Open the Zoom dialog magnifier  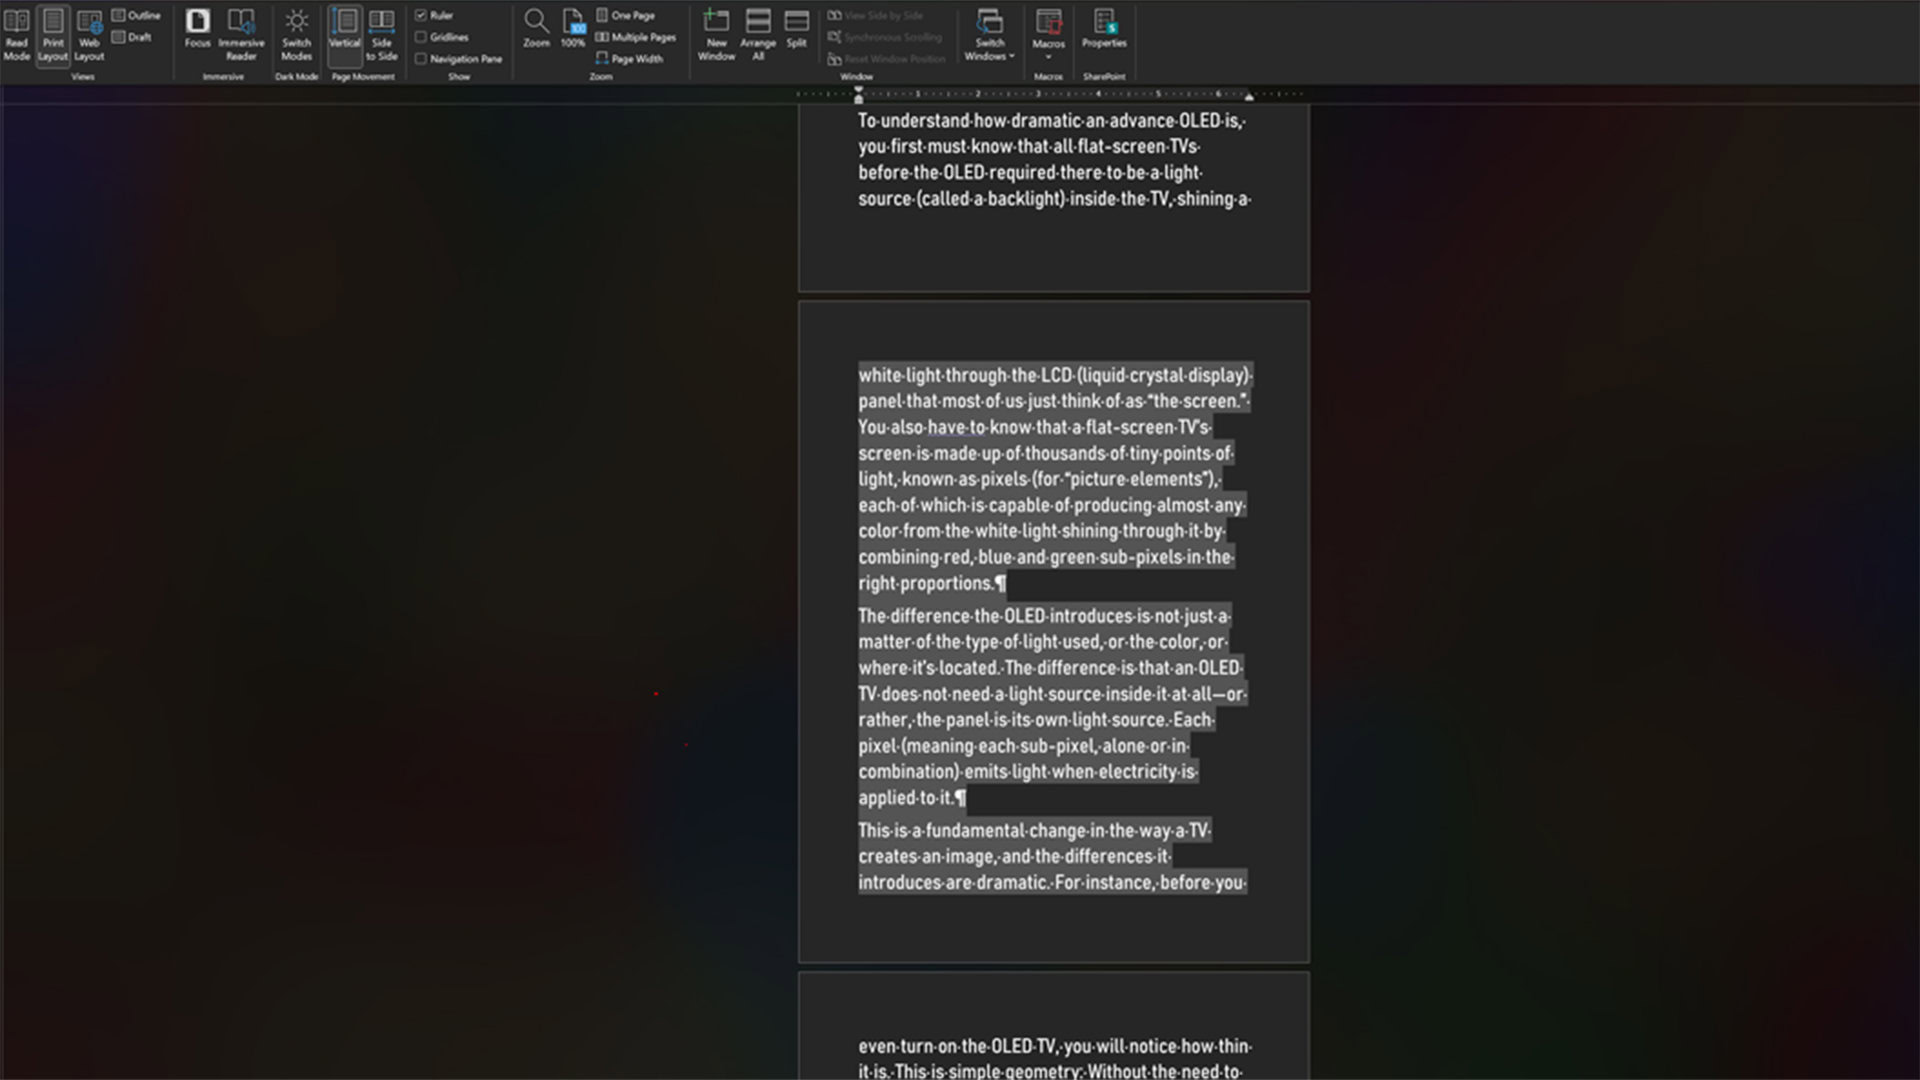click(x=536, y=28)
